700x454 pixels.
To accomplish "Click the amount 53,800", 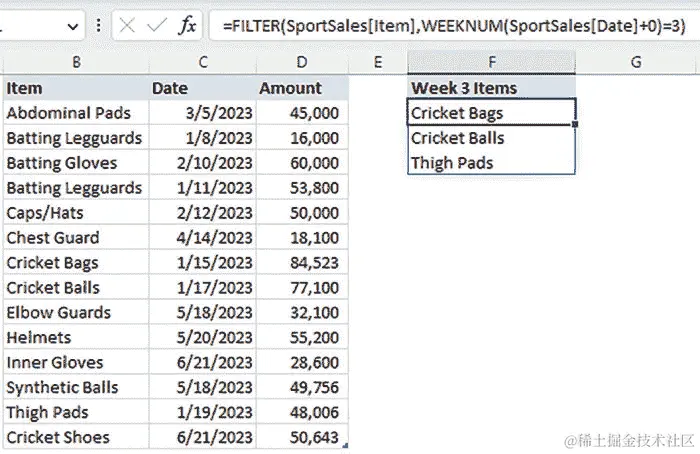I will 302,188.
